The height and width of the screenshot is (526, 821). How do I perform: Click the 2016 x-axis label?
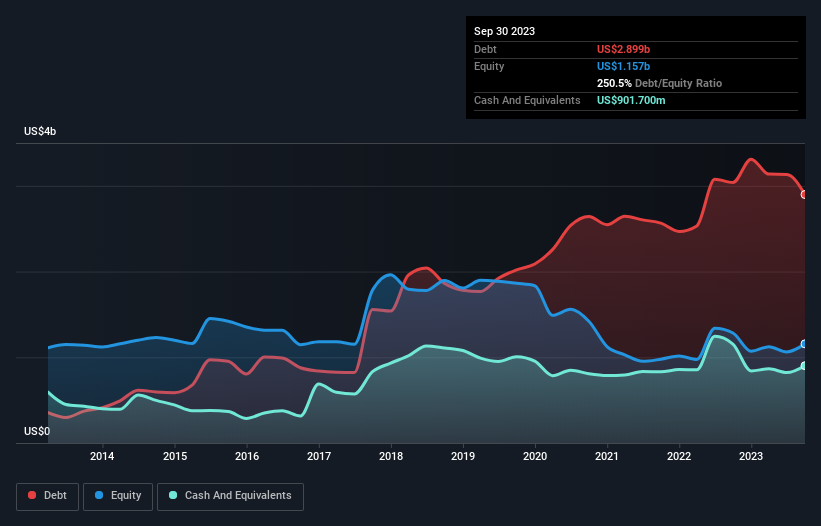[247, 456]
